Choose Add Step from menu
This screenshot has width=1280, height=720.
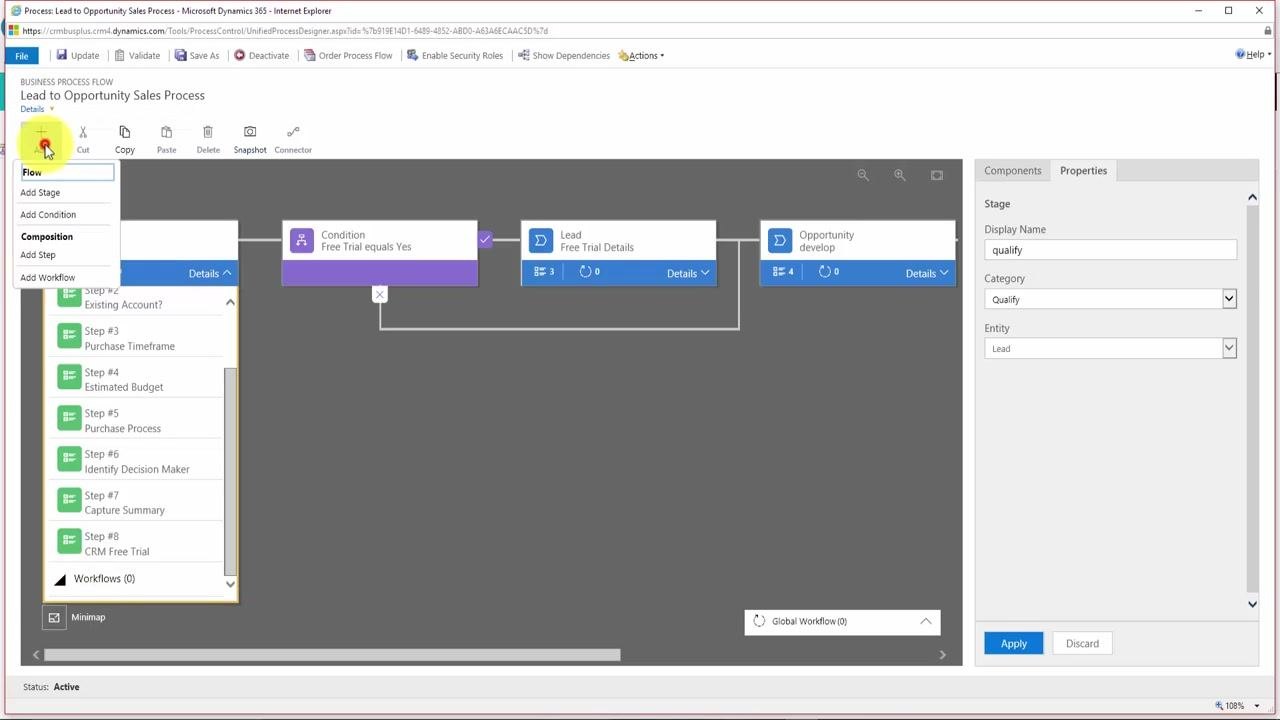coord(38,254)
